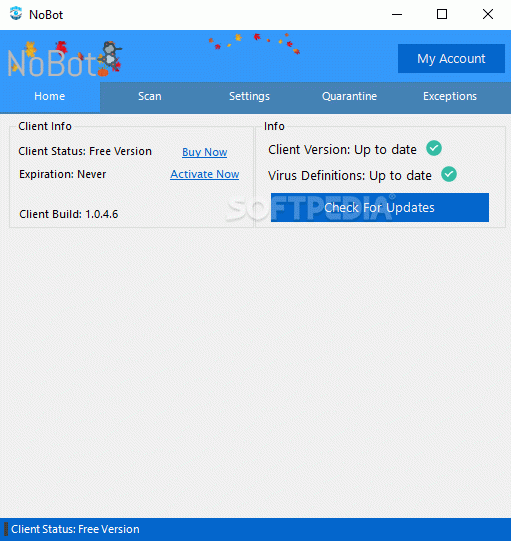Screen dimensions: 511x541
Task: Click the NoBot logo with autumn leaves
Action: tap(64, 59)
